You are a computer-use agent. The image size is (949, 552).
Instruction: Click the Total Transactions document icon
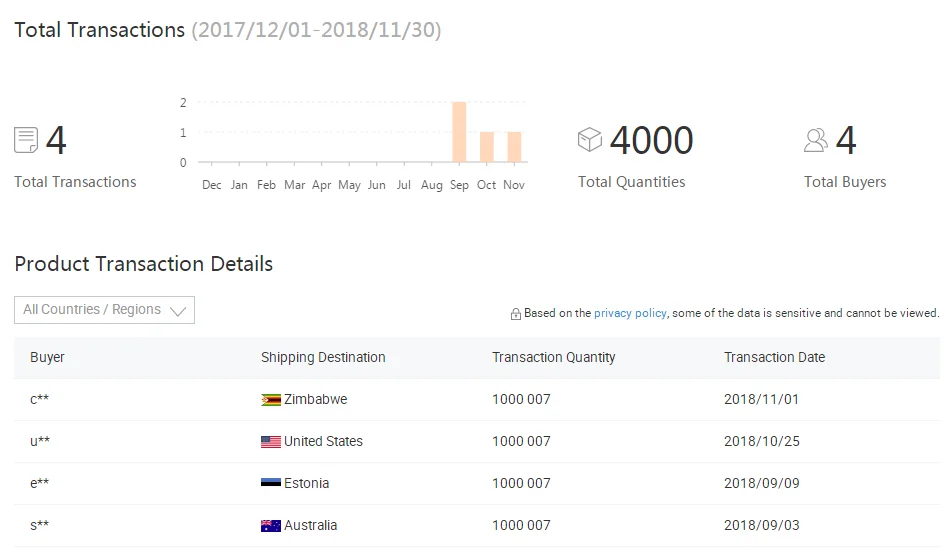pyautogui.click(x=26, y=140)
